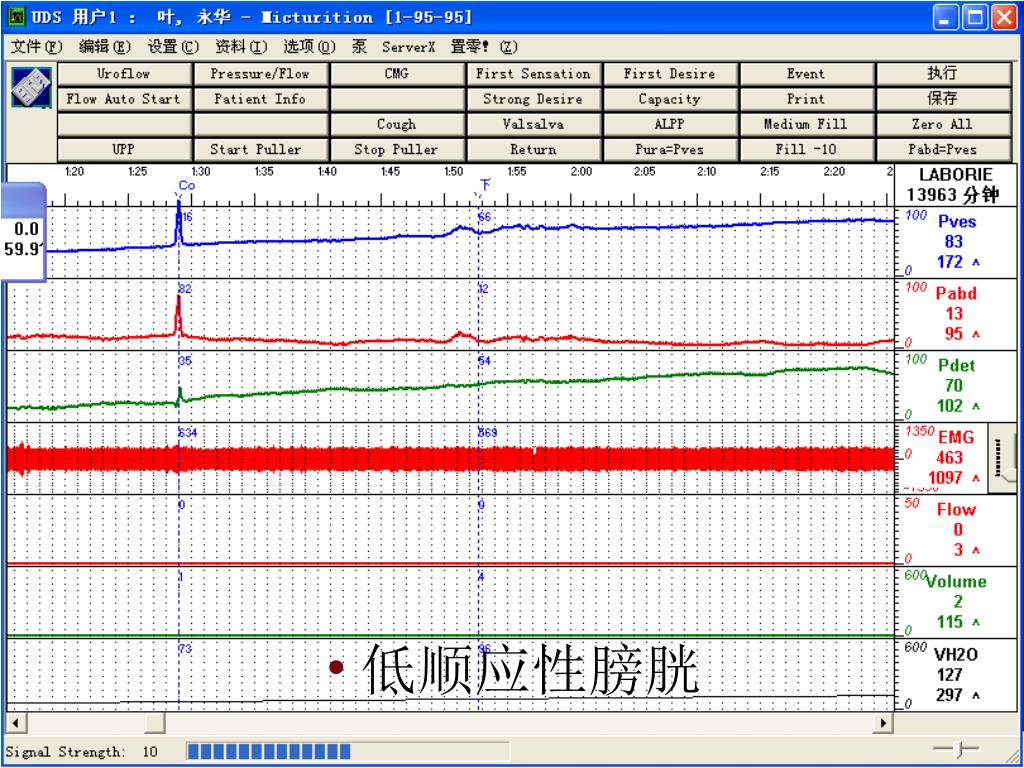Open the 设置(C) menu
The image size is (1024, 768).
coord(172,47)
